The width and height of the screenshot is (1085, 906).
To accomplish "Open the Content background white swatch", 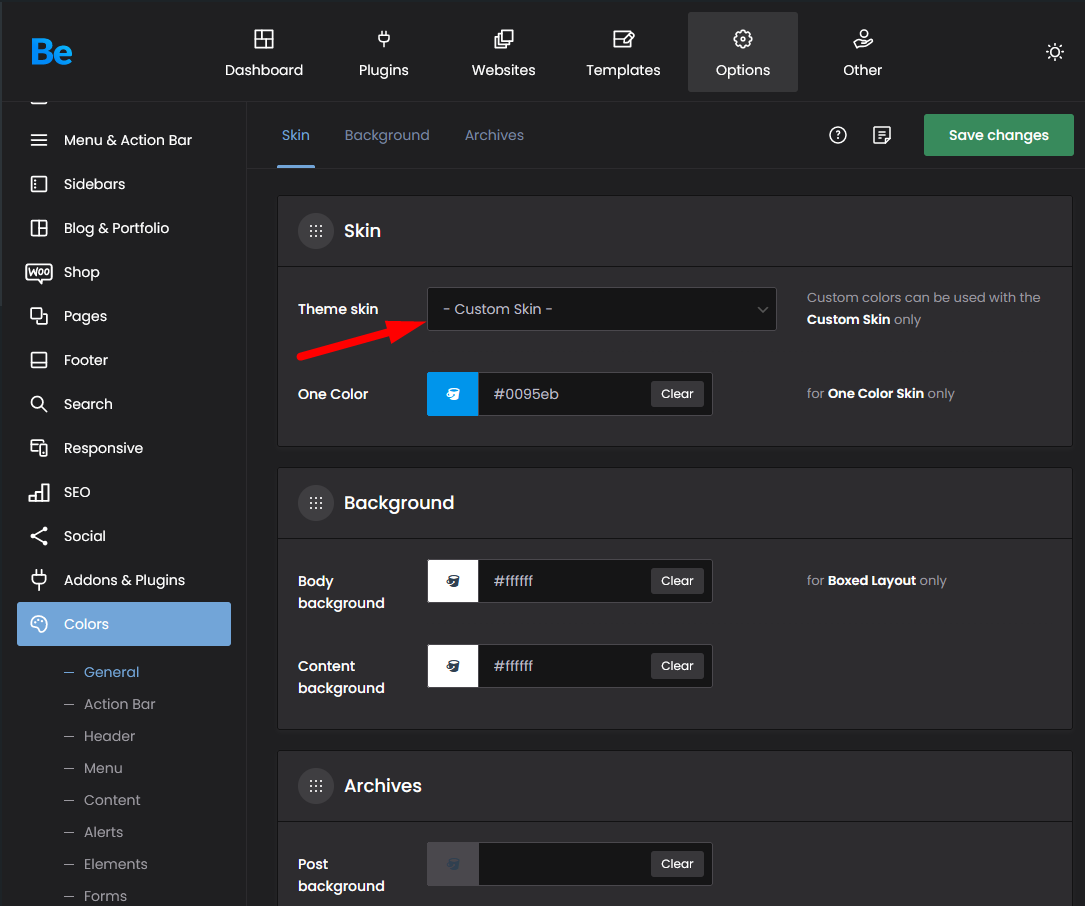I will click(x=453, y=666).
